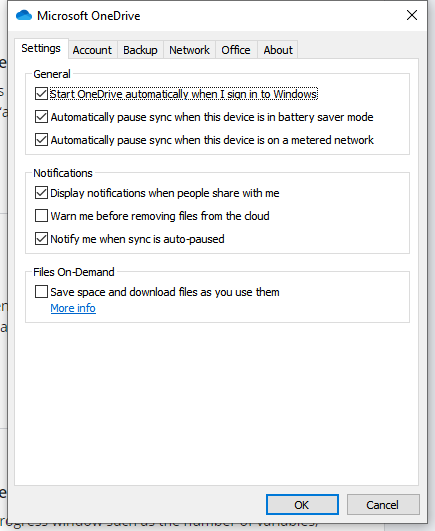435x531 pixels.
Task: Enable warning before removing files from cloud
Action: [41, 216]
